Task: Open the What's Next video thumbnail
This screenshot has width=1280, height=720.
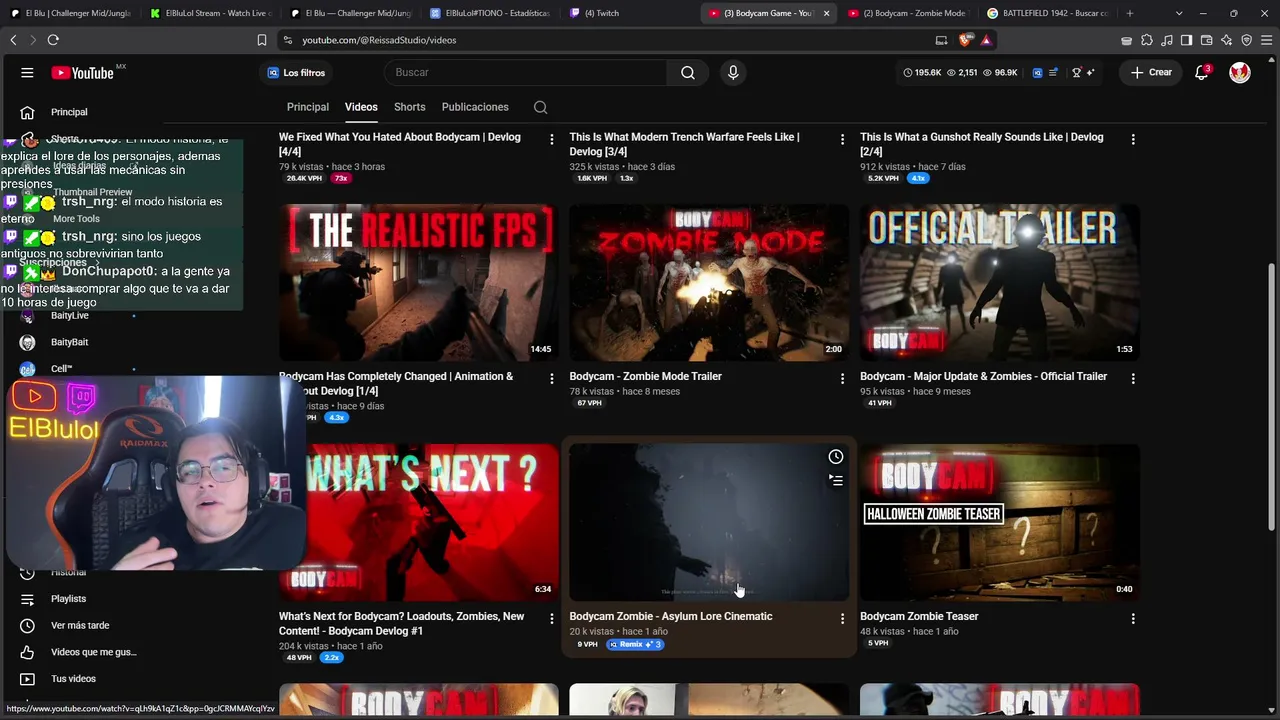Action: pos(418,522)
